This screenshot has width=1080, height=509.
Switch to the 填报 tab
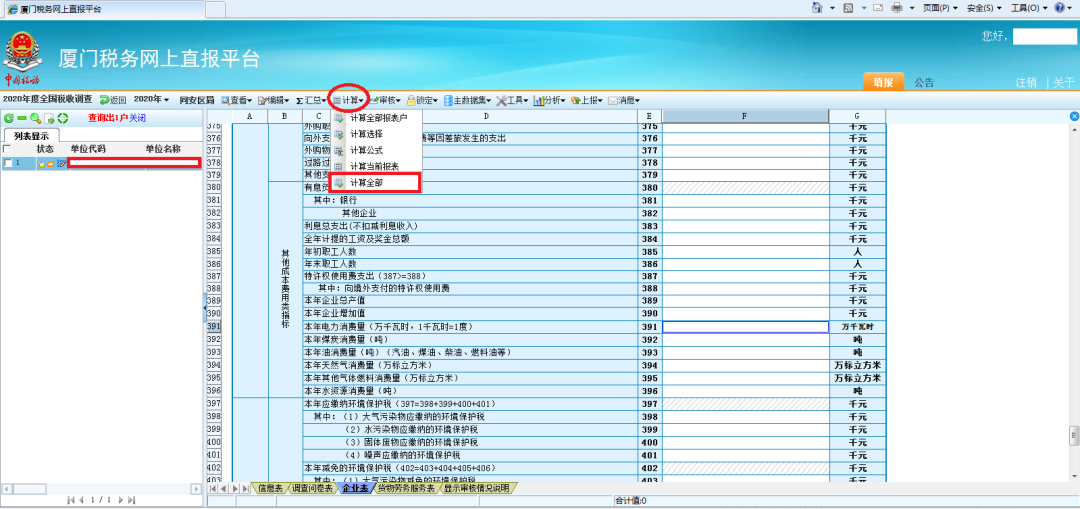[x=884, y=82]
